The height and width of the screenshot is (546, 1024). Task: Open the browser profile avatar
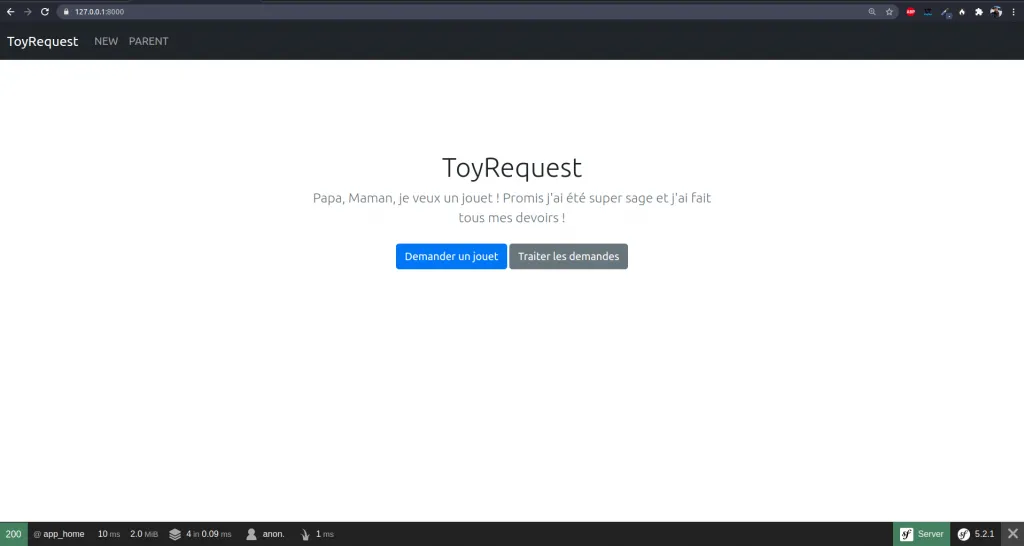[x=996, y=12]
